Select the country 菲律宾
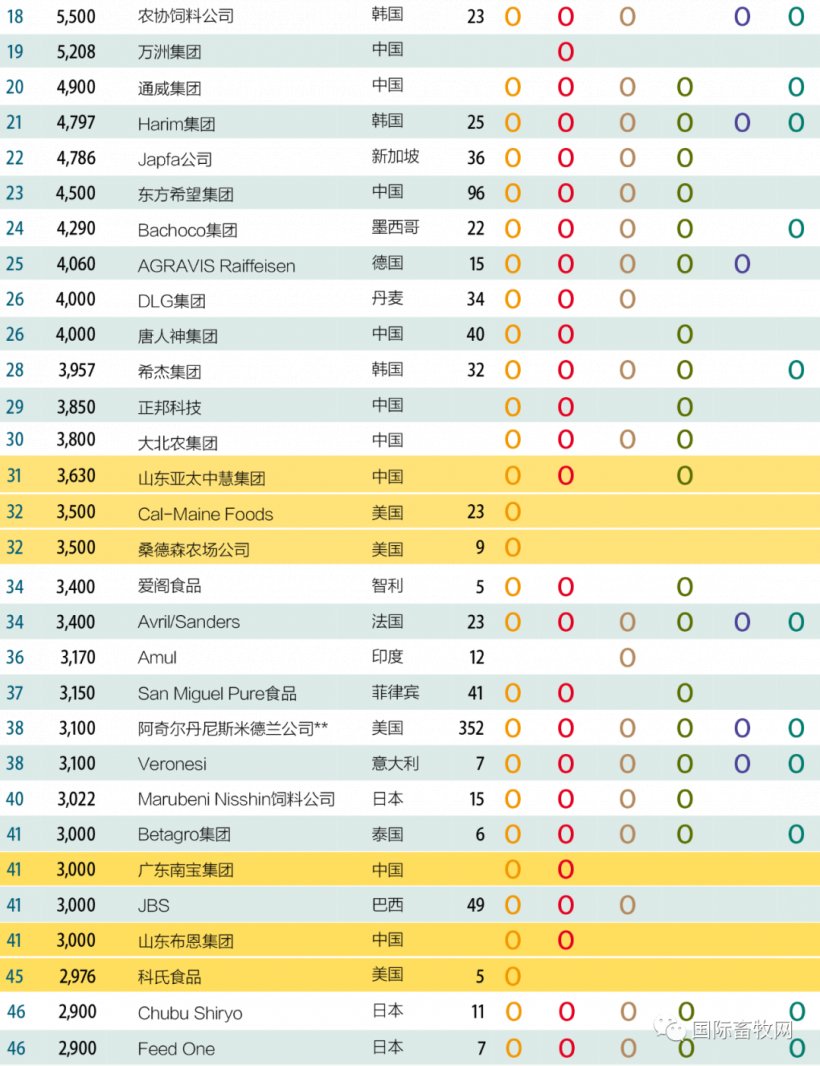 (396, 692)
